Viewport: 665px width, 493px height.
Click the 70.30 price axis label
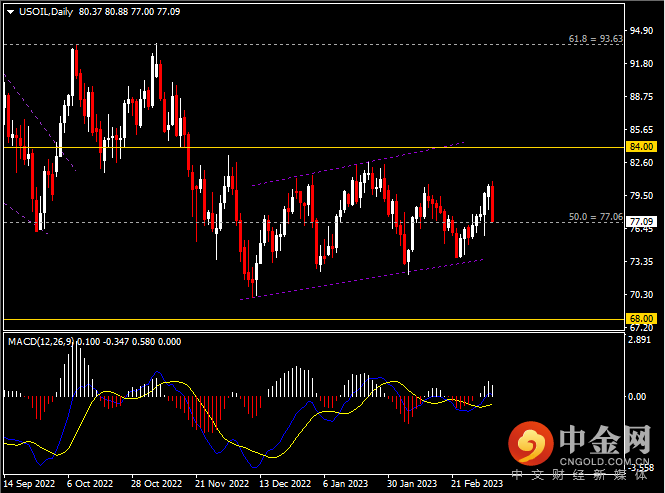pos(641,294)
